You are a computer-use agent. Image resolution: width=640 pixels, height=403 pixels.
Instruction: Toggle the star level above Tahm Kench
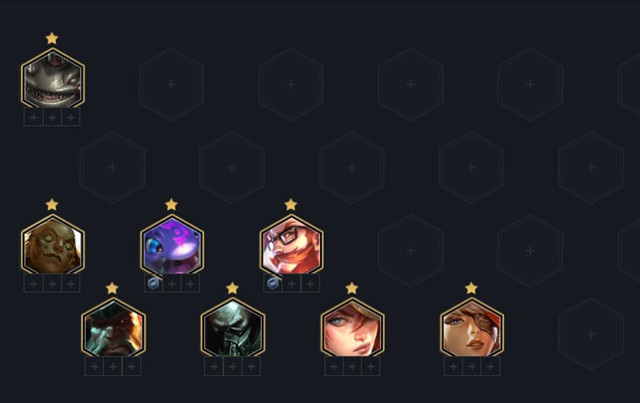pyautogui.click(x=52, y=38)
